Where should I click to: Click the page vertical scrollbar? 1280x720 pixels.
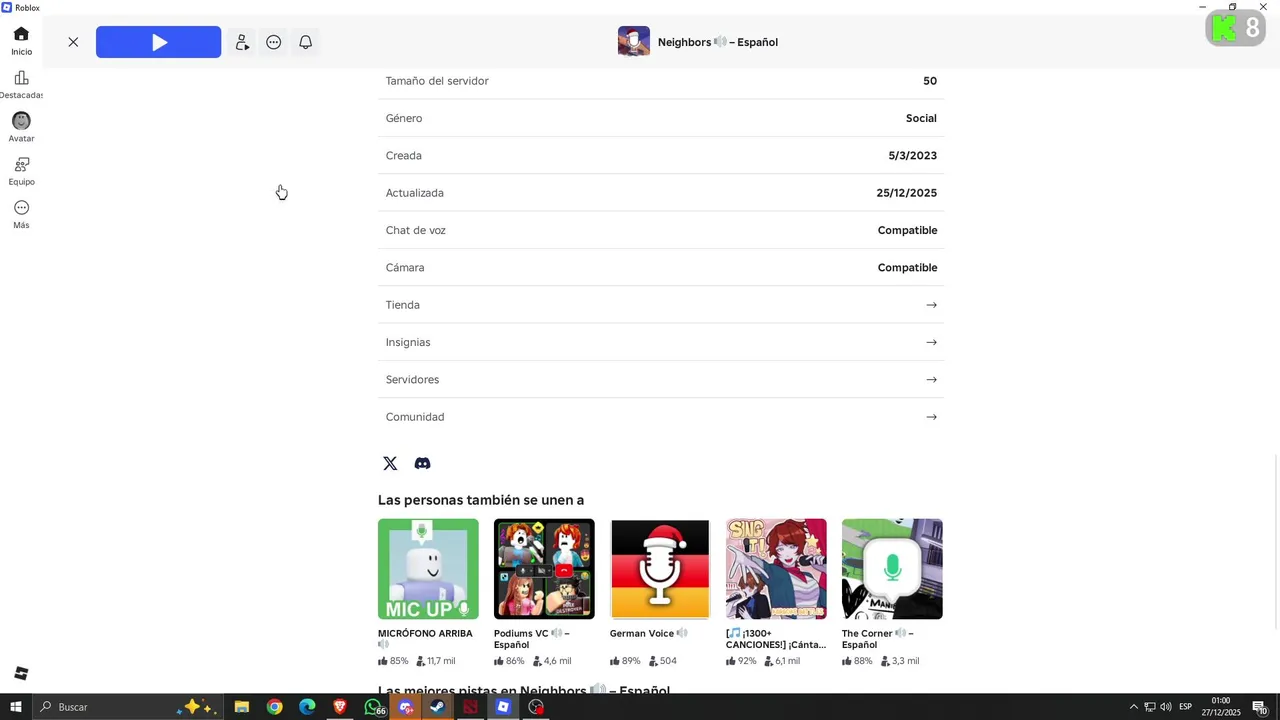(1276, 541)
